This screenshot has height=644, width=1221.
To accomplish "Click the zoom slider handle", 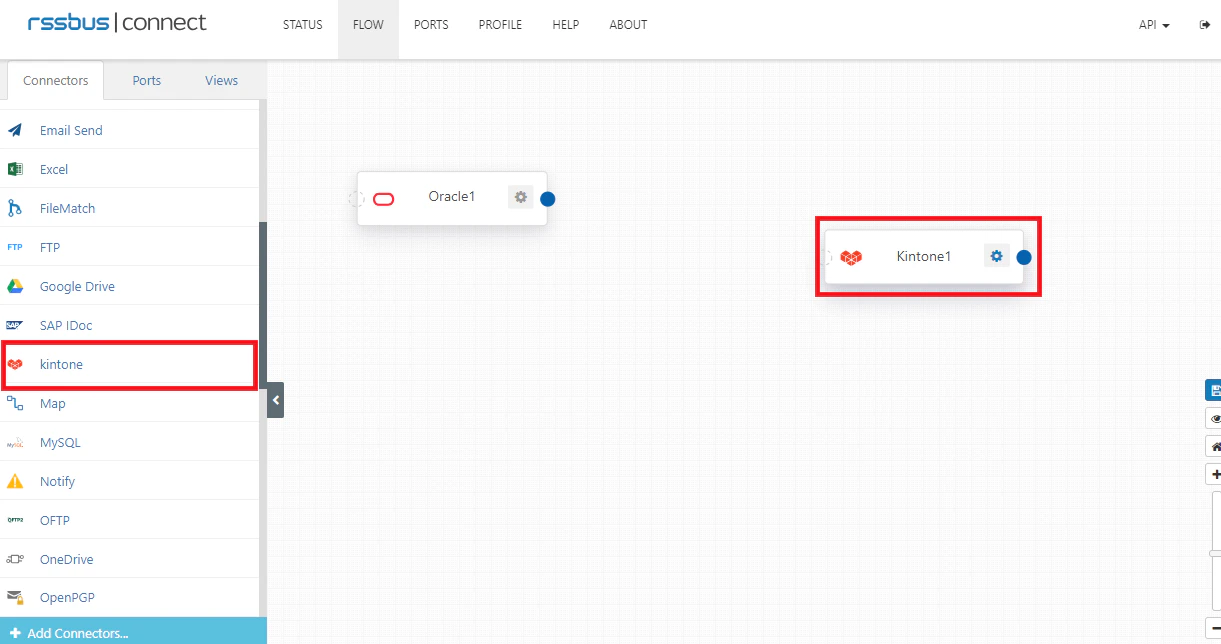I will point(1214,553).
